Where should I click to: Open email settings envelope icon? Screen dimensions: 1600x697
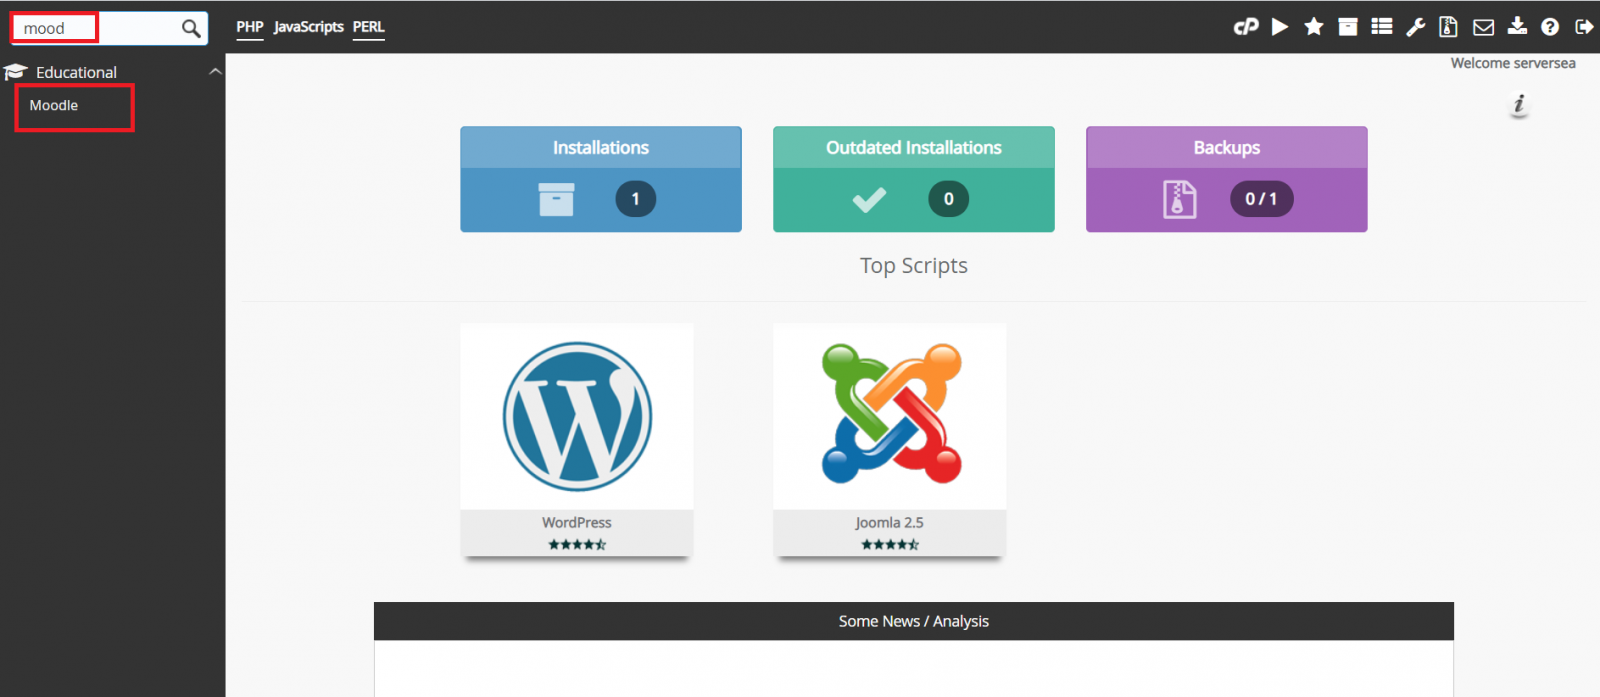pos(1484,27)
